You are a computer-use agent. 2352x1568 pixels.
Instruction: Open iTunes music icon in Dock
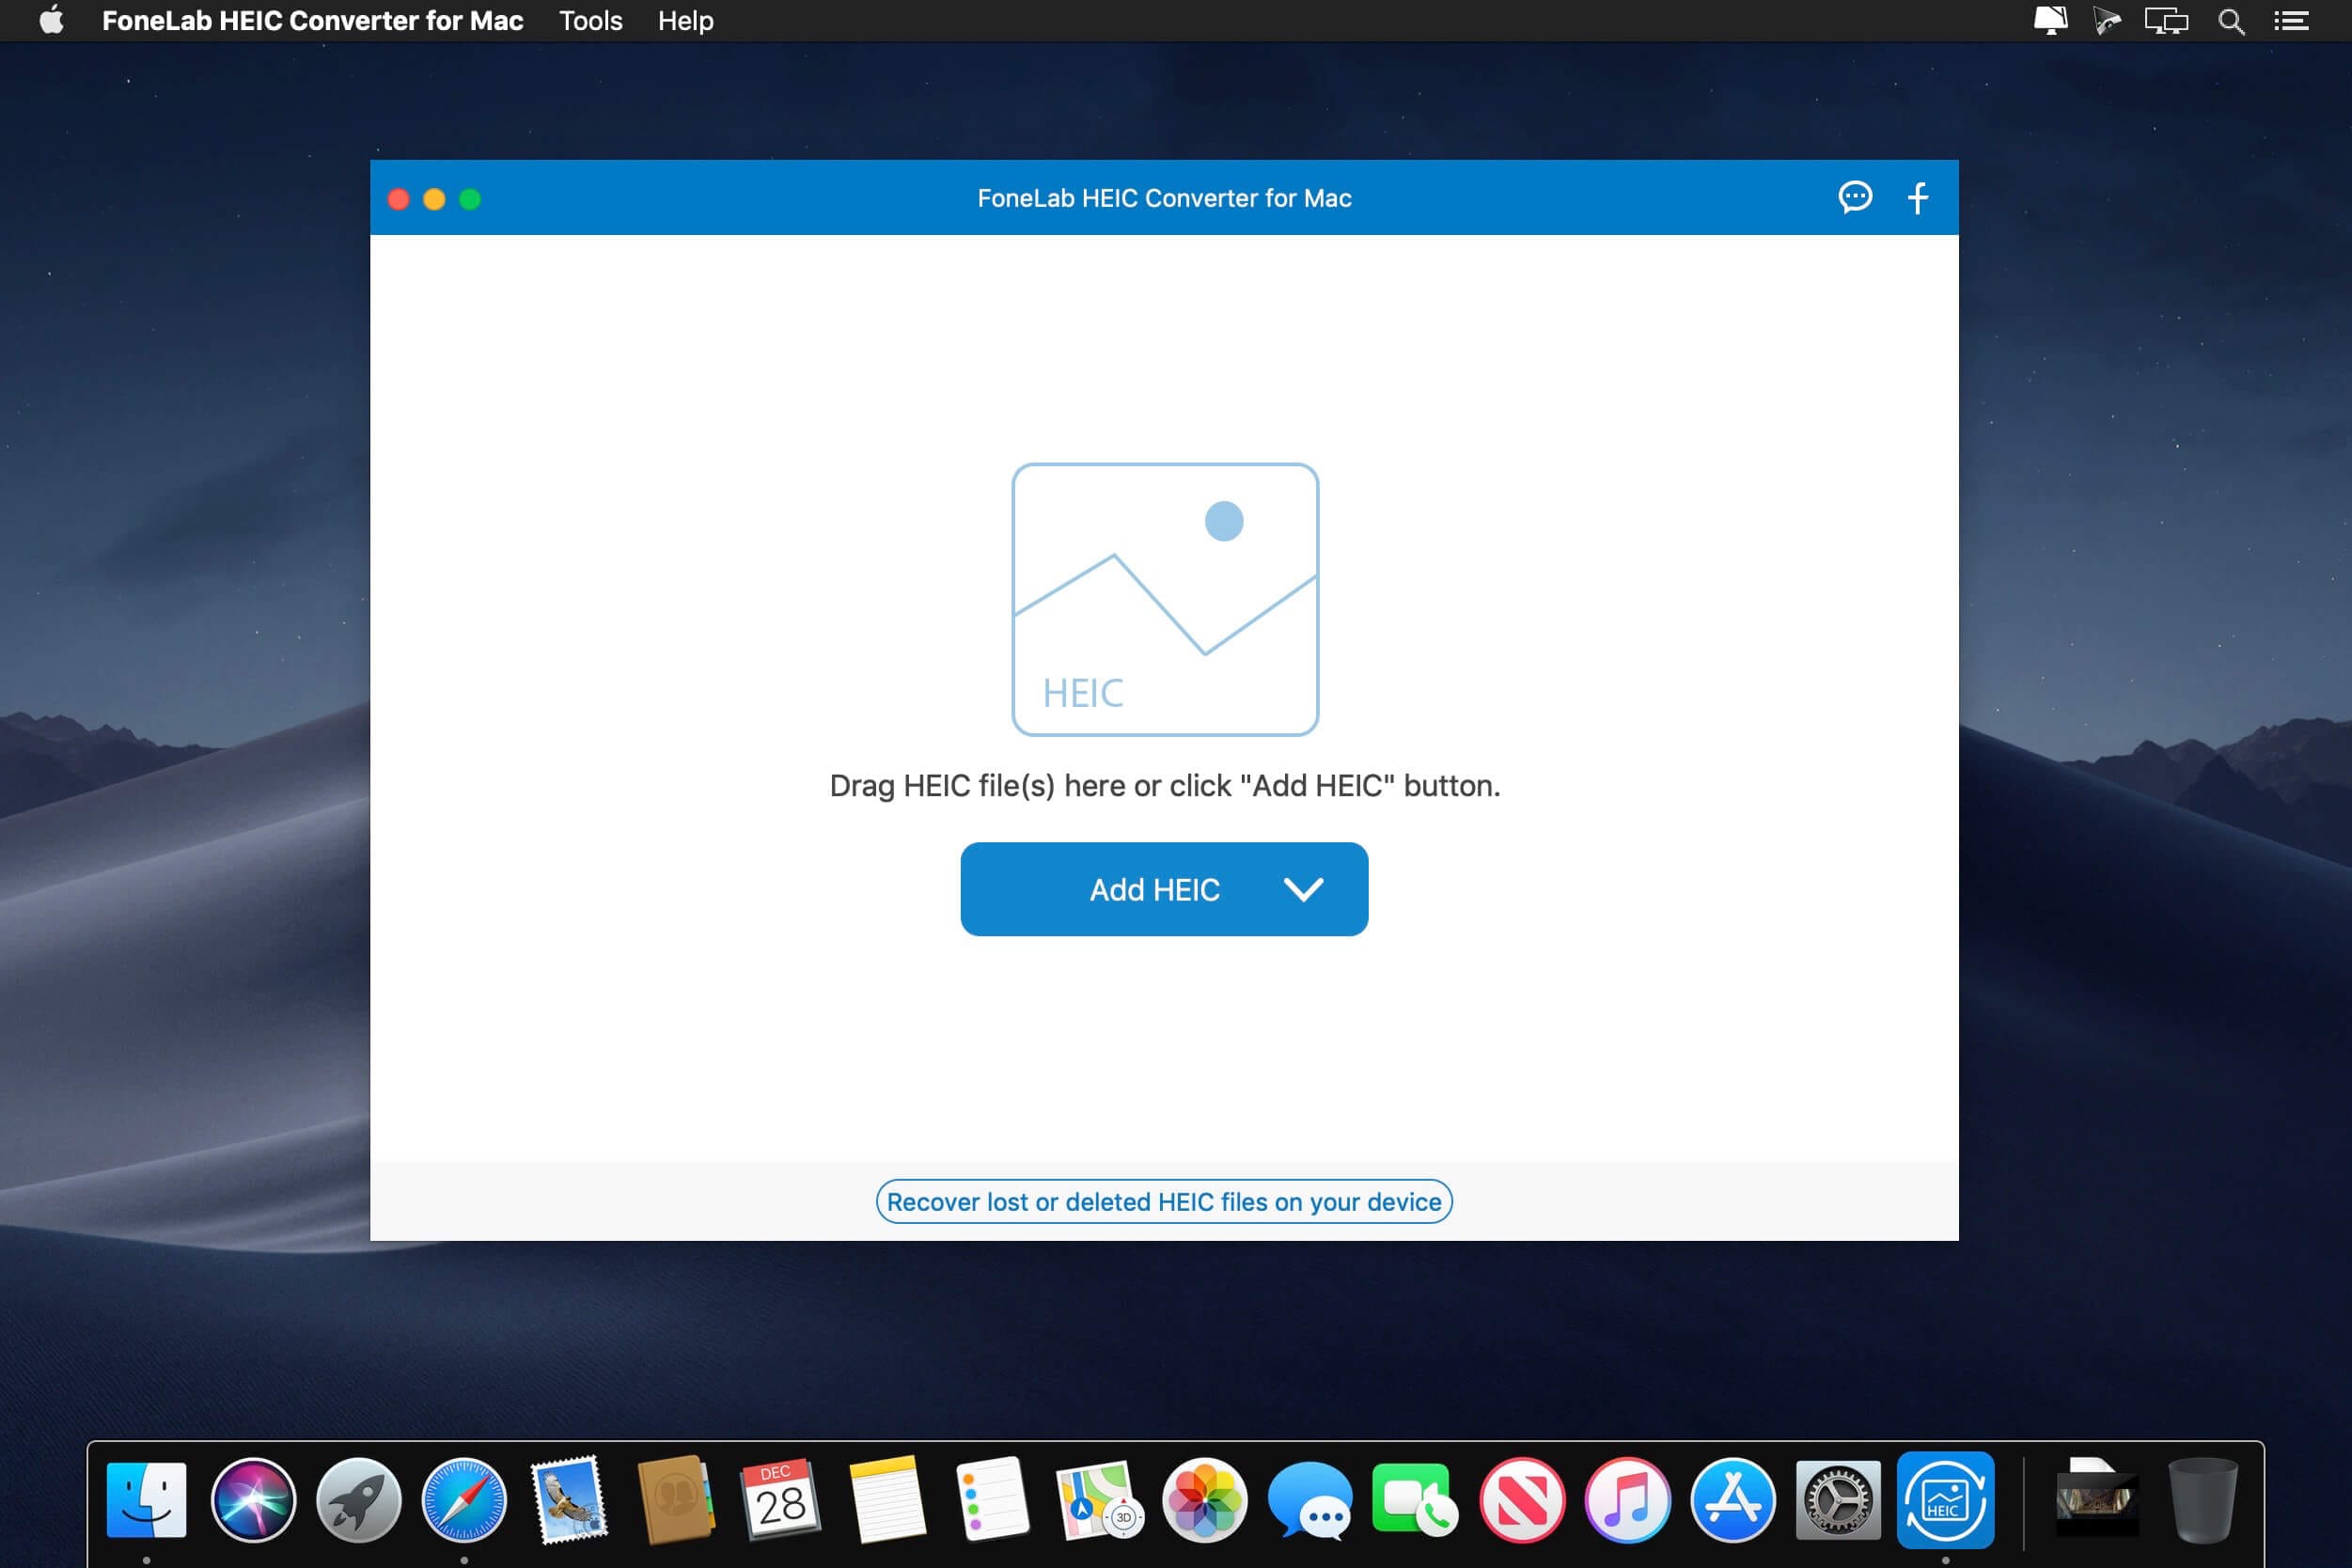[x=1627, y=1499]
